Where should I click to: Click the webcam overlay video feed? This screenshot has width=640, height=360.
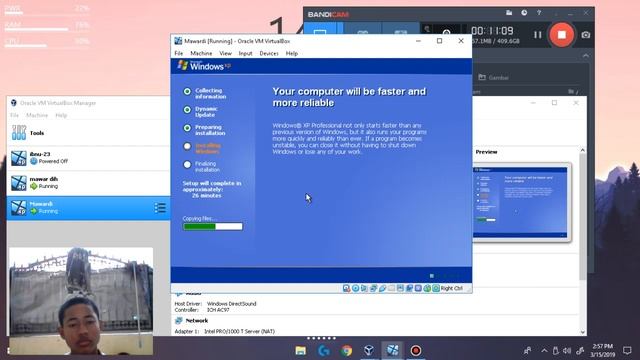(x=81, y=301)
